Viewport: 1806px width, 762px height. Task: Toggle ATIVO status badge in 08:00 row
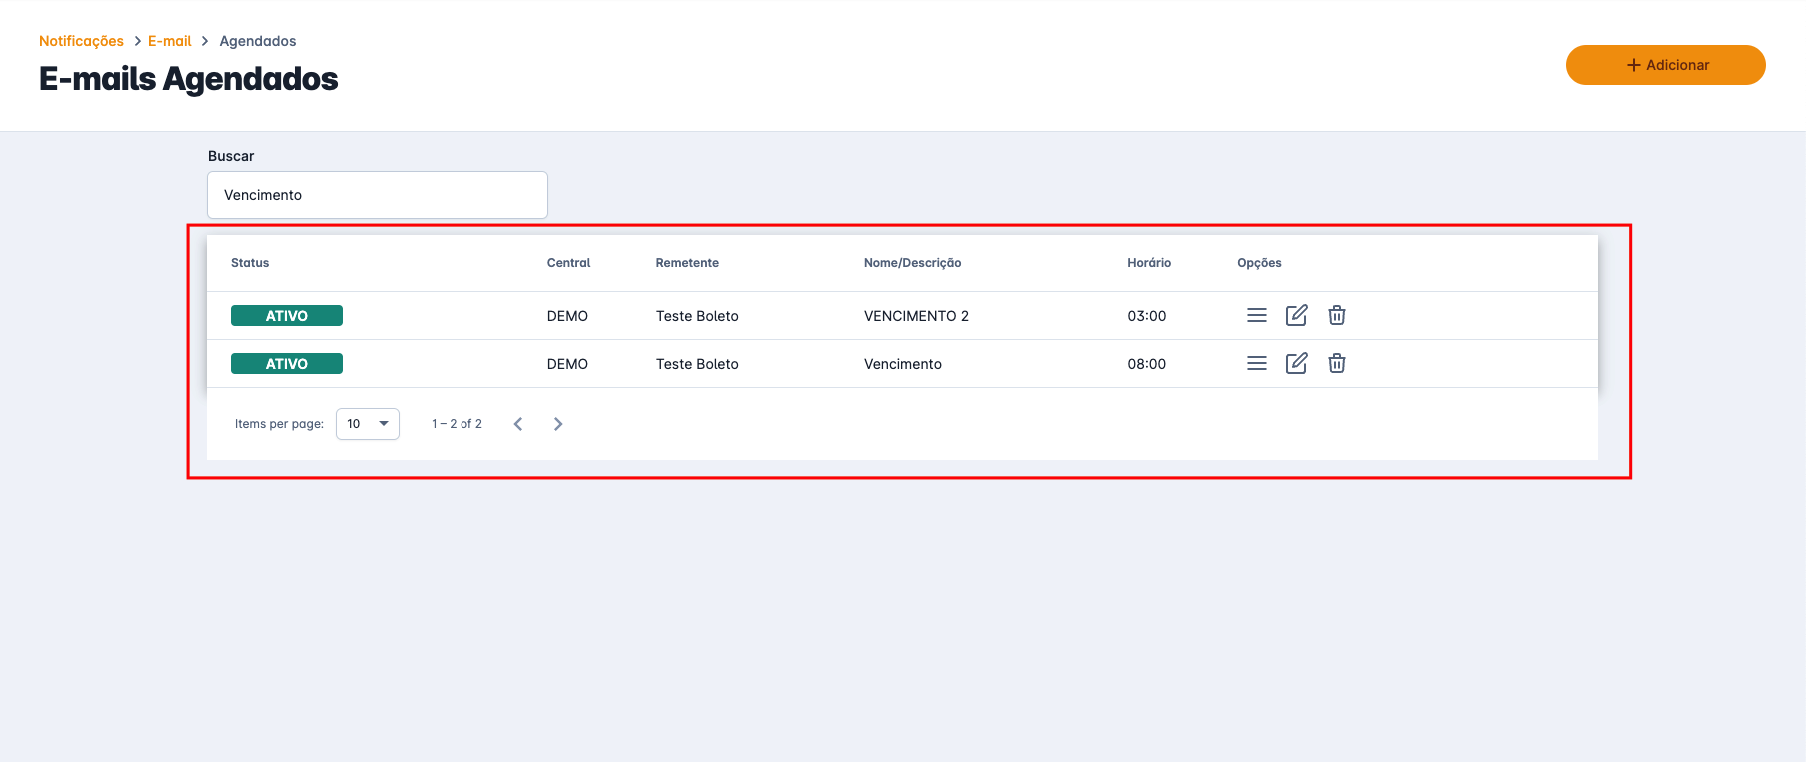coord(287,364)
